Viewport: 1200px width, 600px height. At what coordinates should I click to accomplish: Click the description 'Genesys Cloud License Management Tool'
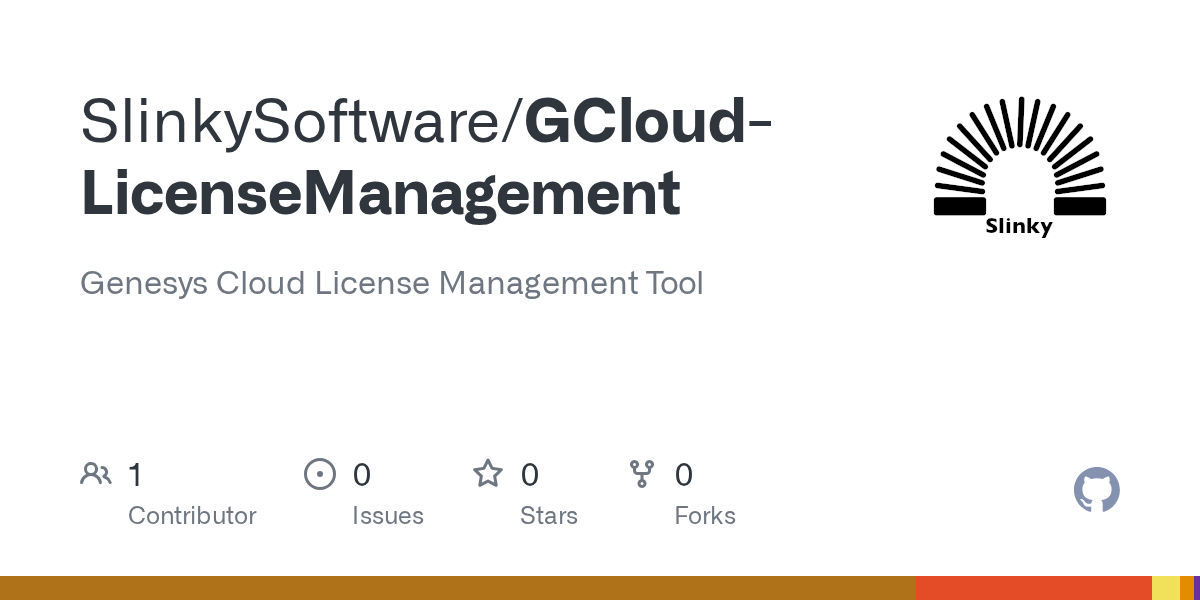pos(392,284)
